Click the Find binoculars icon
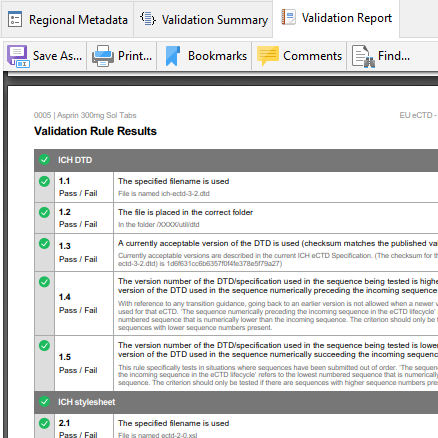438x438 pixels. point(363,56)
